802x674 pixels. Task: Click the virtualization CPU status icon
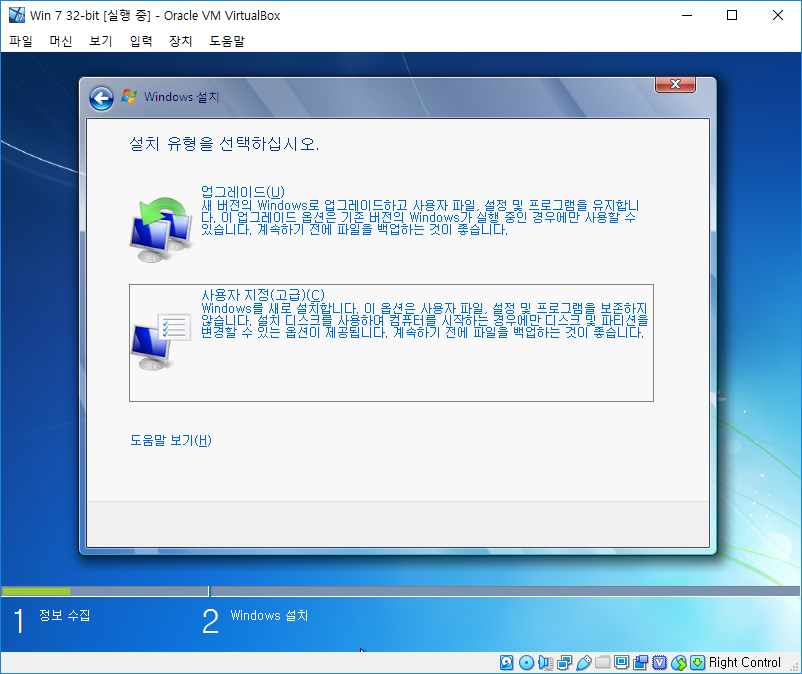(660, 662)
